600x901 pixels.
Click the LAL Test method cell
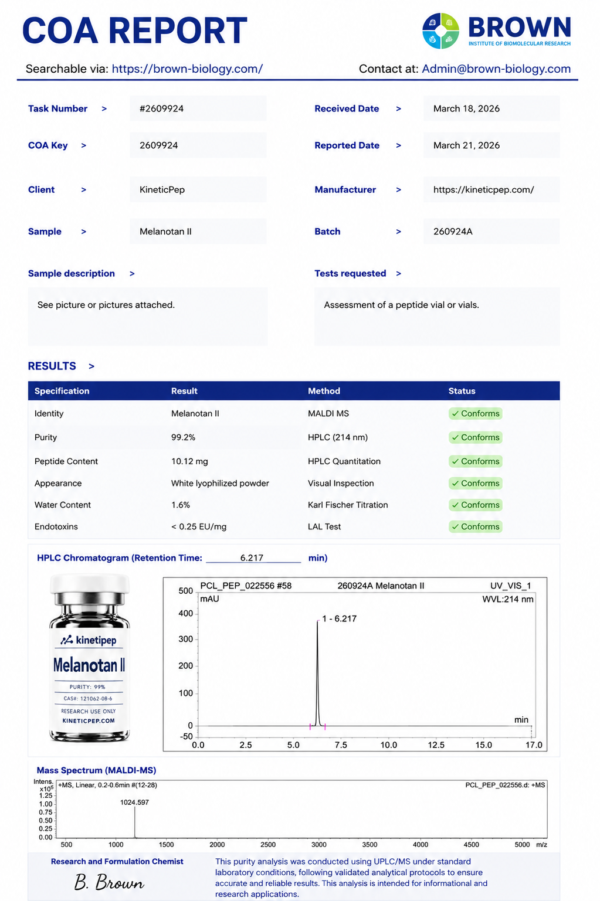(x=324, y=526)
